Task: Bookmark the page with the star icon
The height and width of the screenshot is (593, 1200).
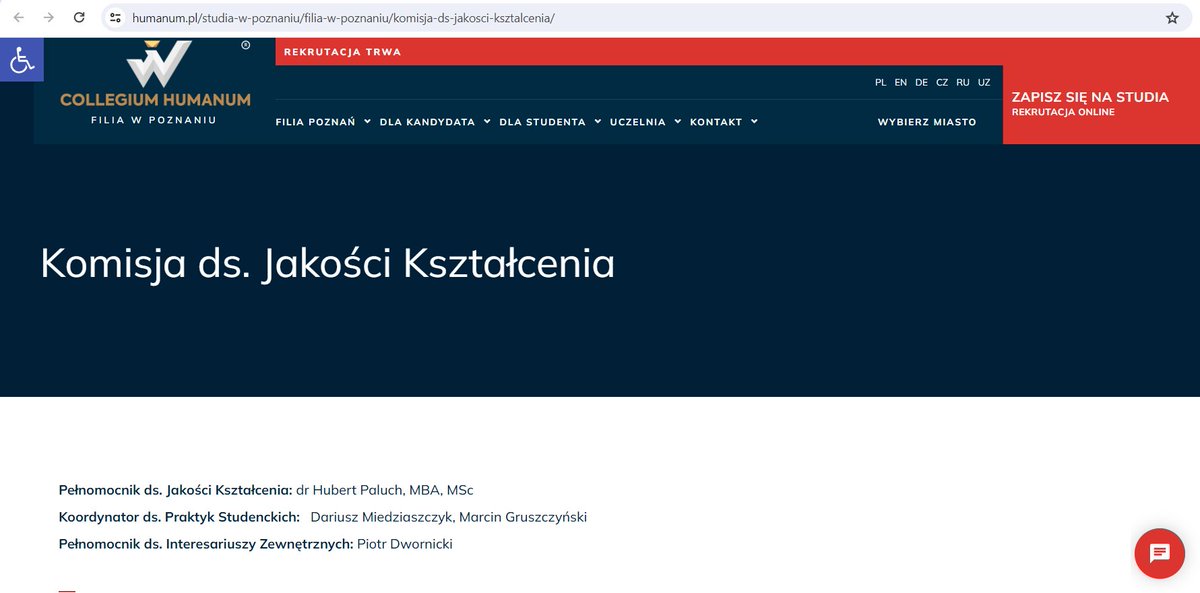Action: (1172, 17)
